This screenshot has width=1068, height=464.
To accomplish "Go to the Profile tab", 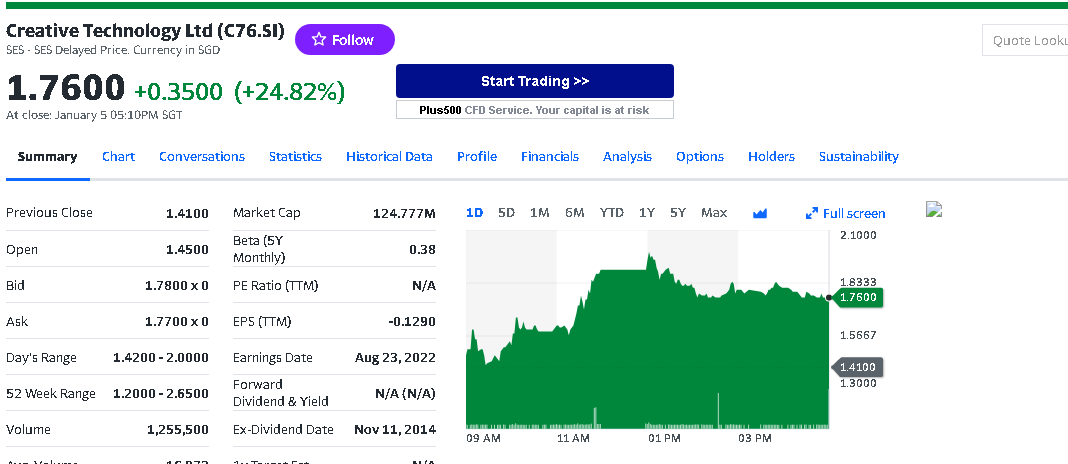I will (x=477, y=157).
